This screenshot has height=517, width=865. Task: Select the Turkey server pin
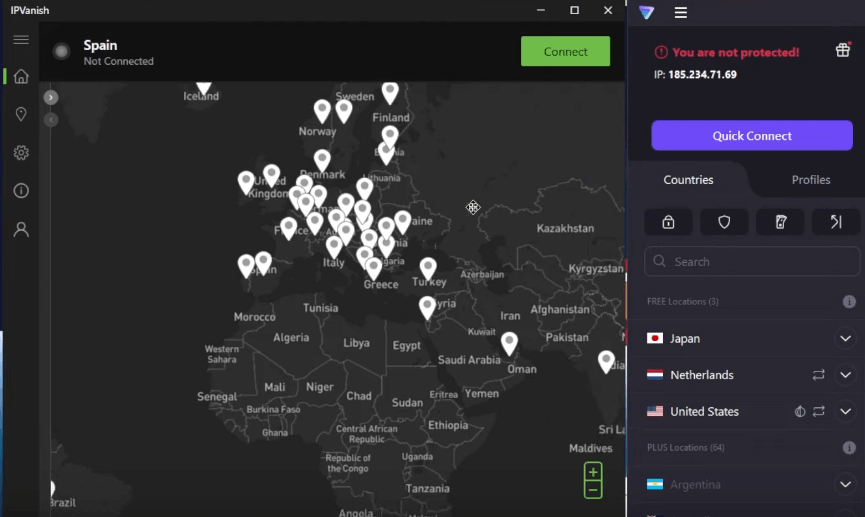point(428,267)
